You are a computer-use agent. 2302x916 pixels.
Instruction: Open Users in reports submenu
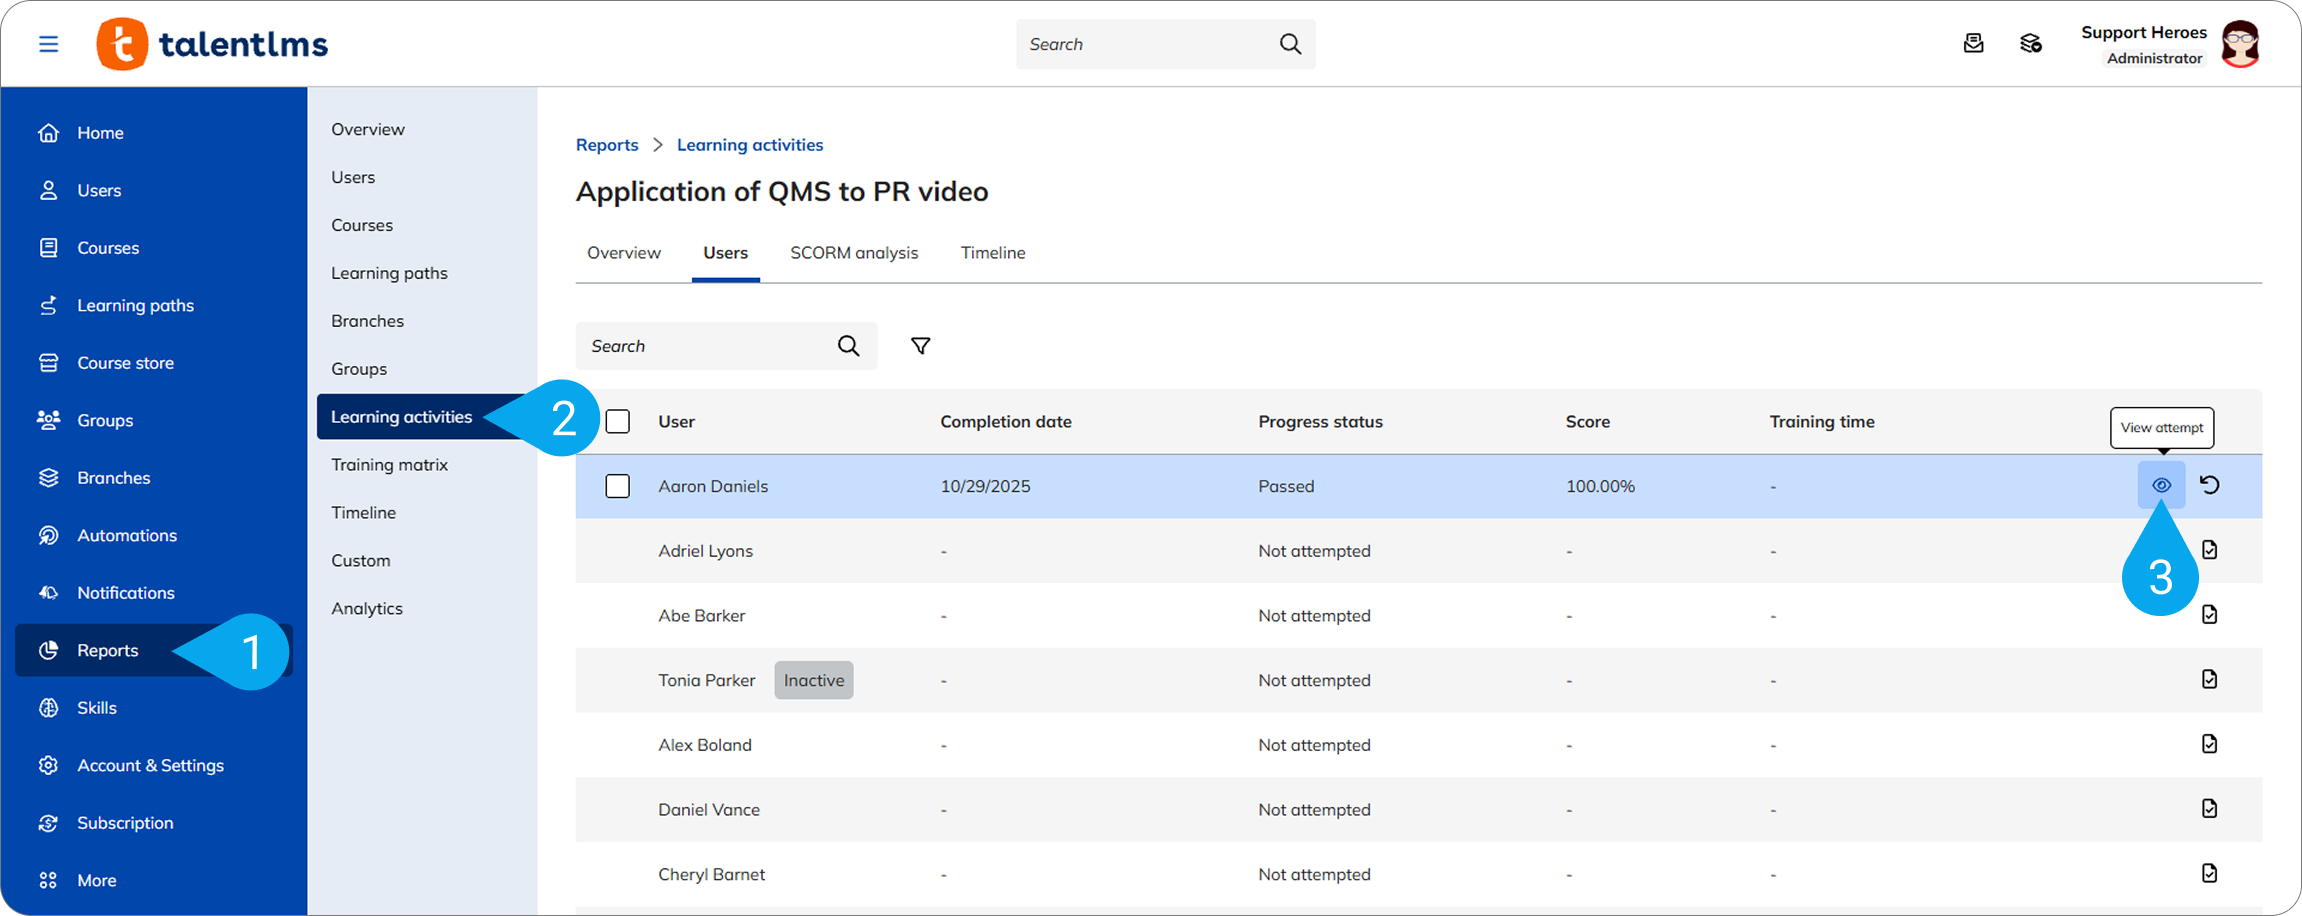pos(353,177)
